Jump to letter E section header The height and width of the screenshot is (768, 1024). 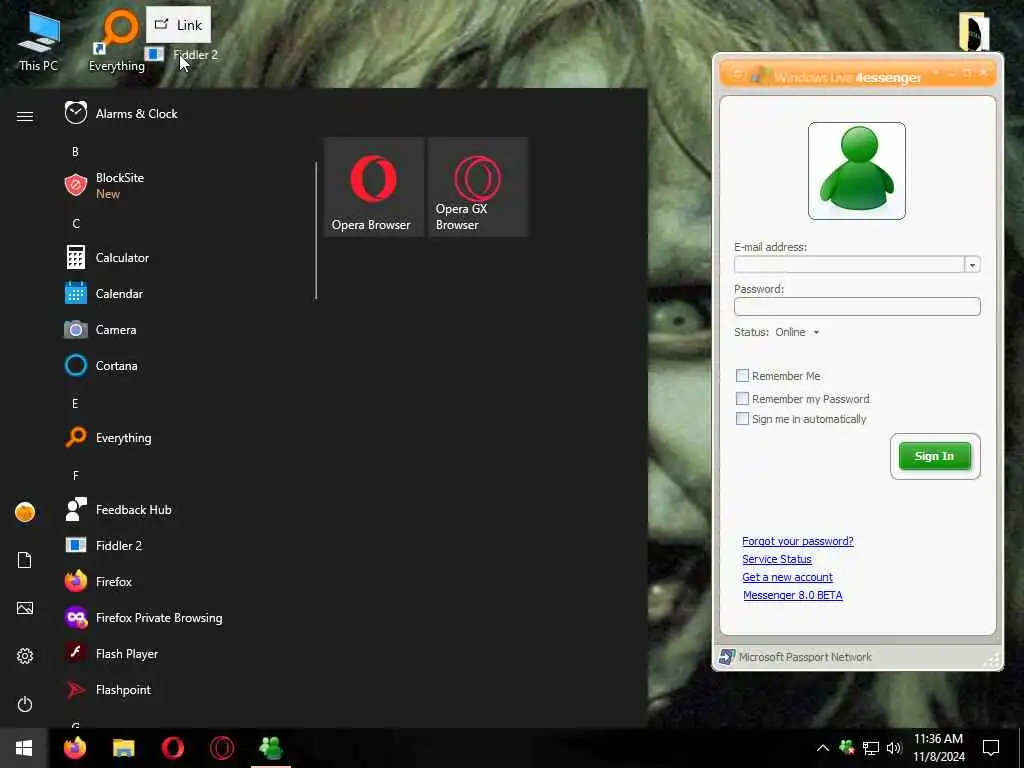click(x=75, y=403)
